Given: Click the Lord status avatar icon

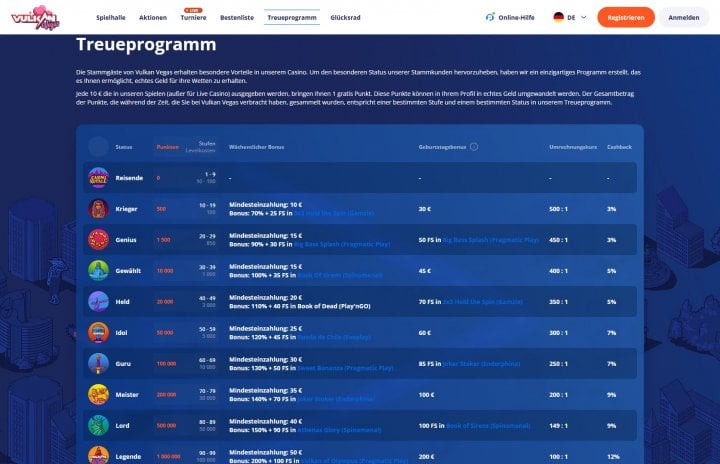Looking at the screenshot, I should (98, 425).
